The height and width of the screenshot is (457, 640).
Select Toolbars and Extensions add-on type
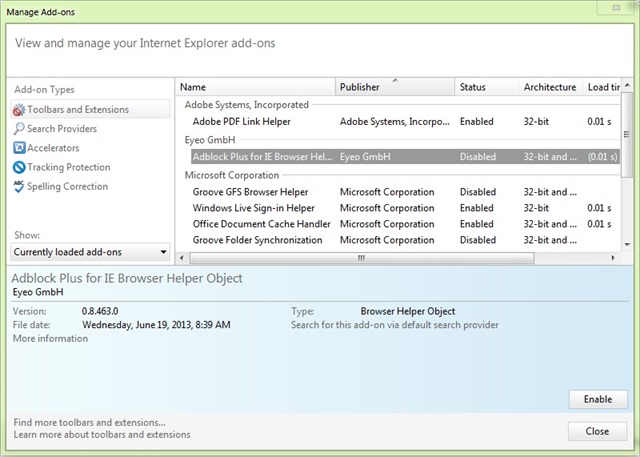90,109
